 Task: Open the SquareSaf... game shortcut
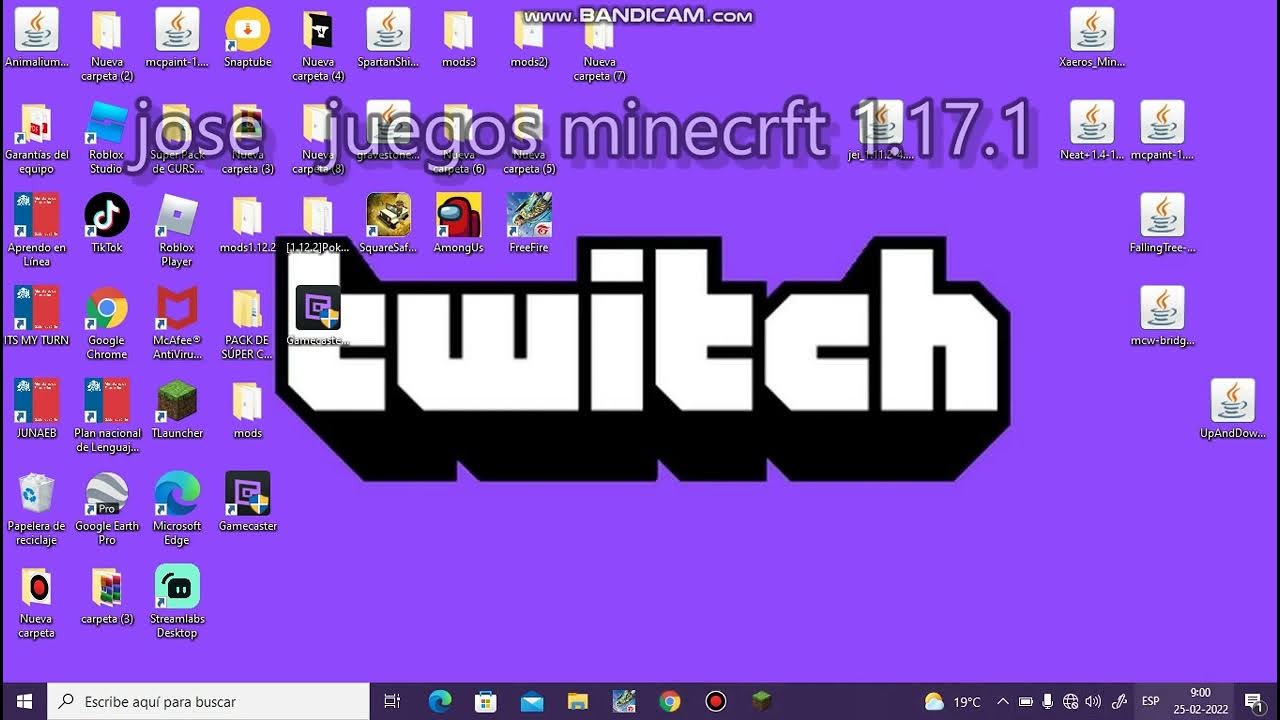tap(388, 216)
